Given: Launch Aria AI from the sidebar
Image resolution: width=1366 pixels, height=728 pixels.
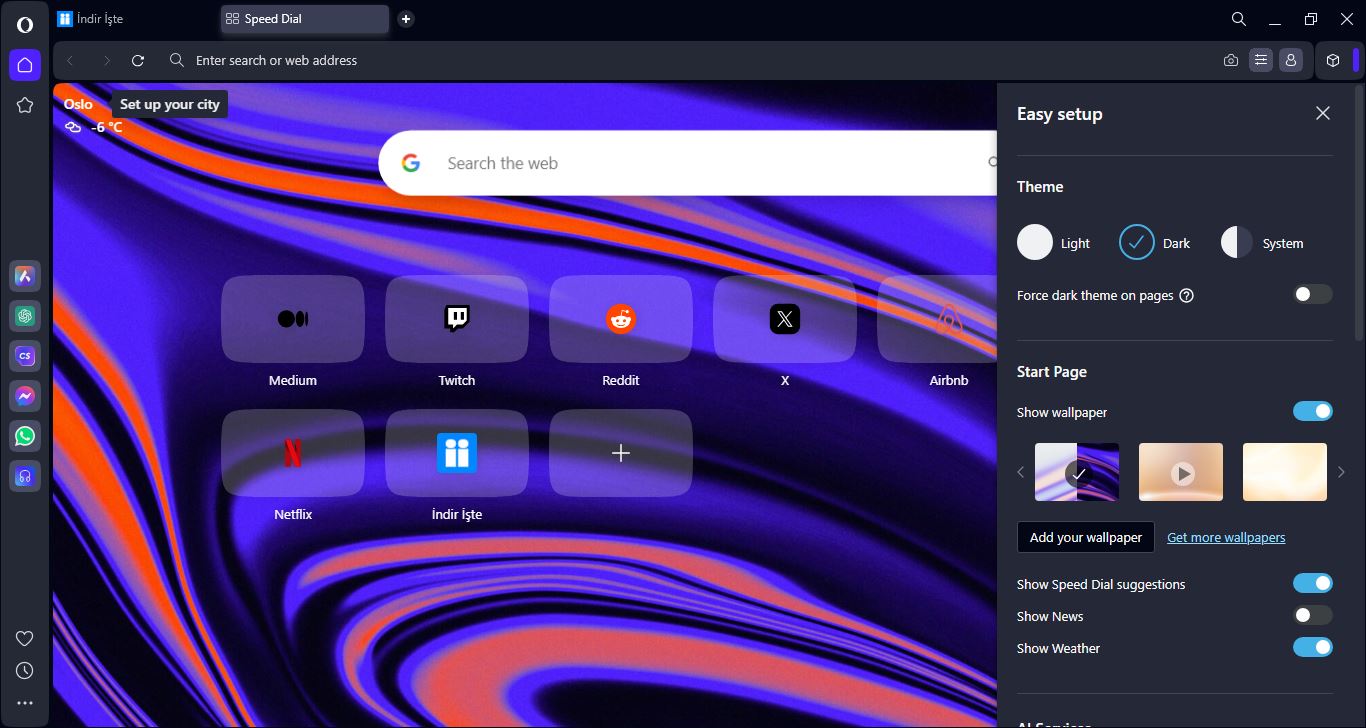Looking at the screenshot, I should (25, 276).
